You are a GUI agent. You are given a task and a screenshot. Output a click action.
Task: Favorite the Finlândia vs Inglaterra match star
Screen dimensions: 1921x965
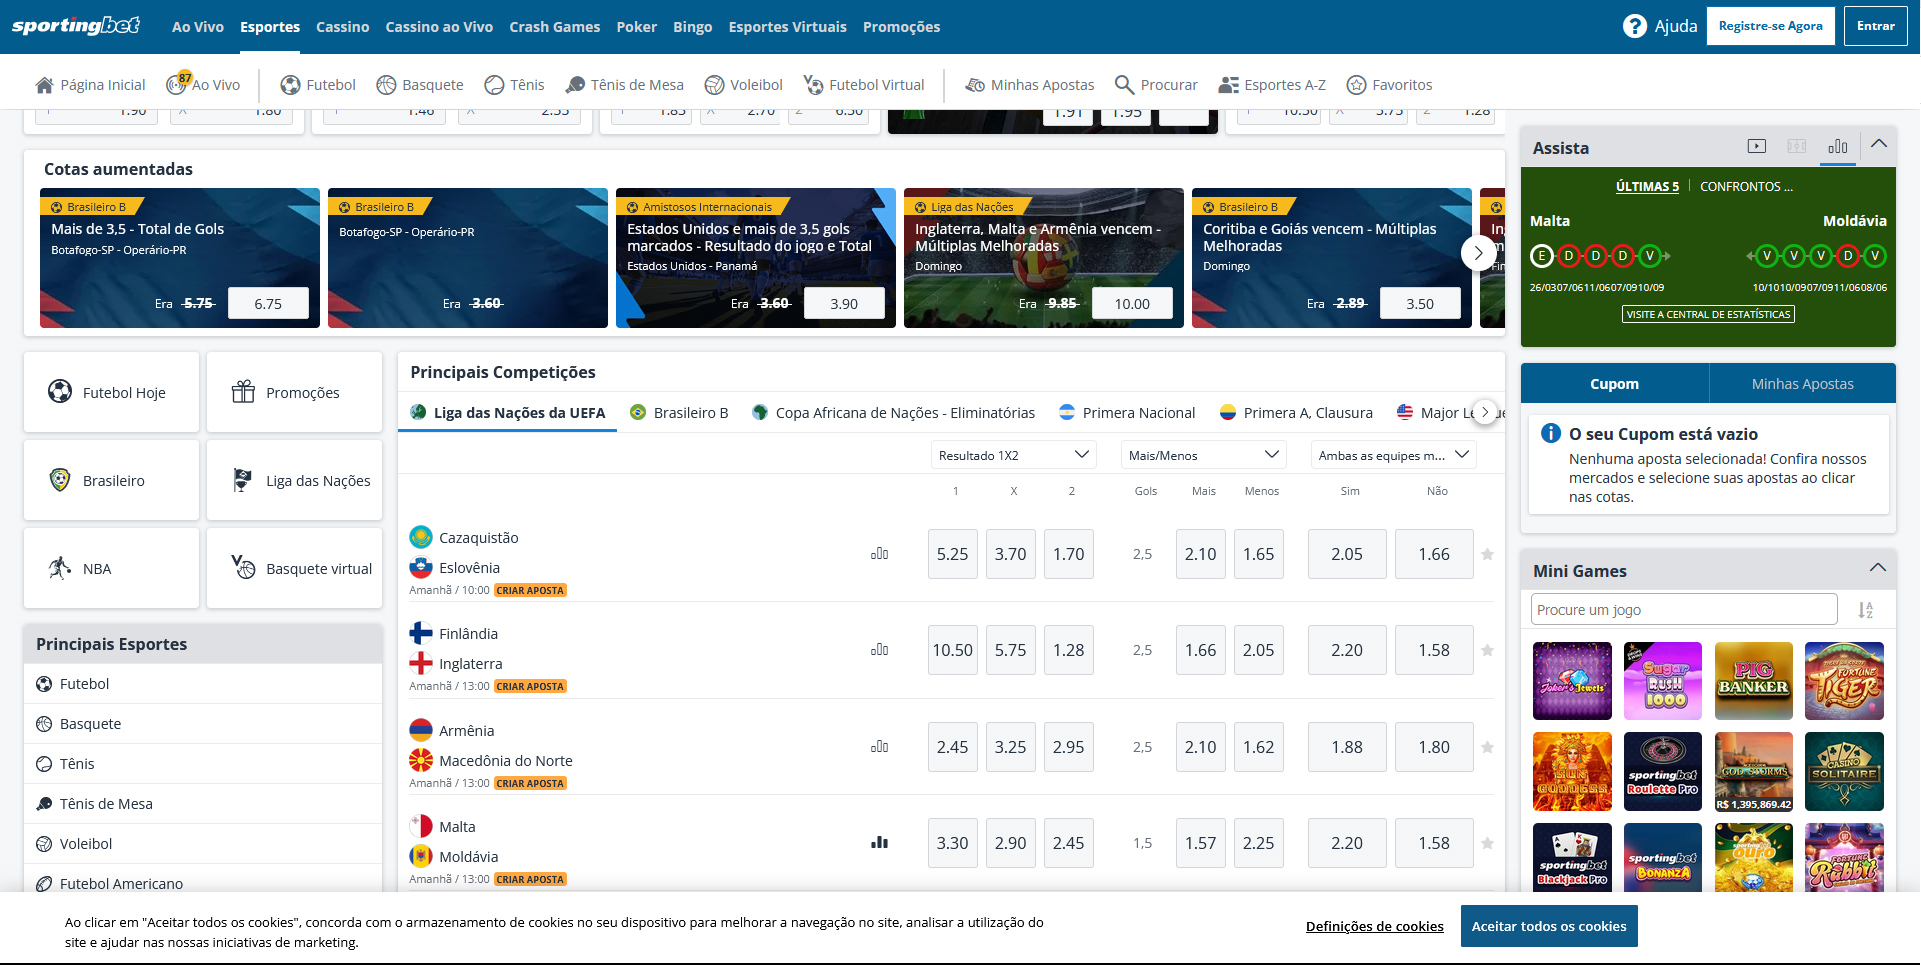(x=1487, y=650)
